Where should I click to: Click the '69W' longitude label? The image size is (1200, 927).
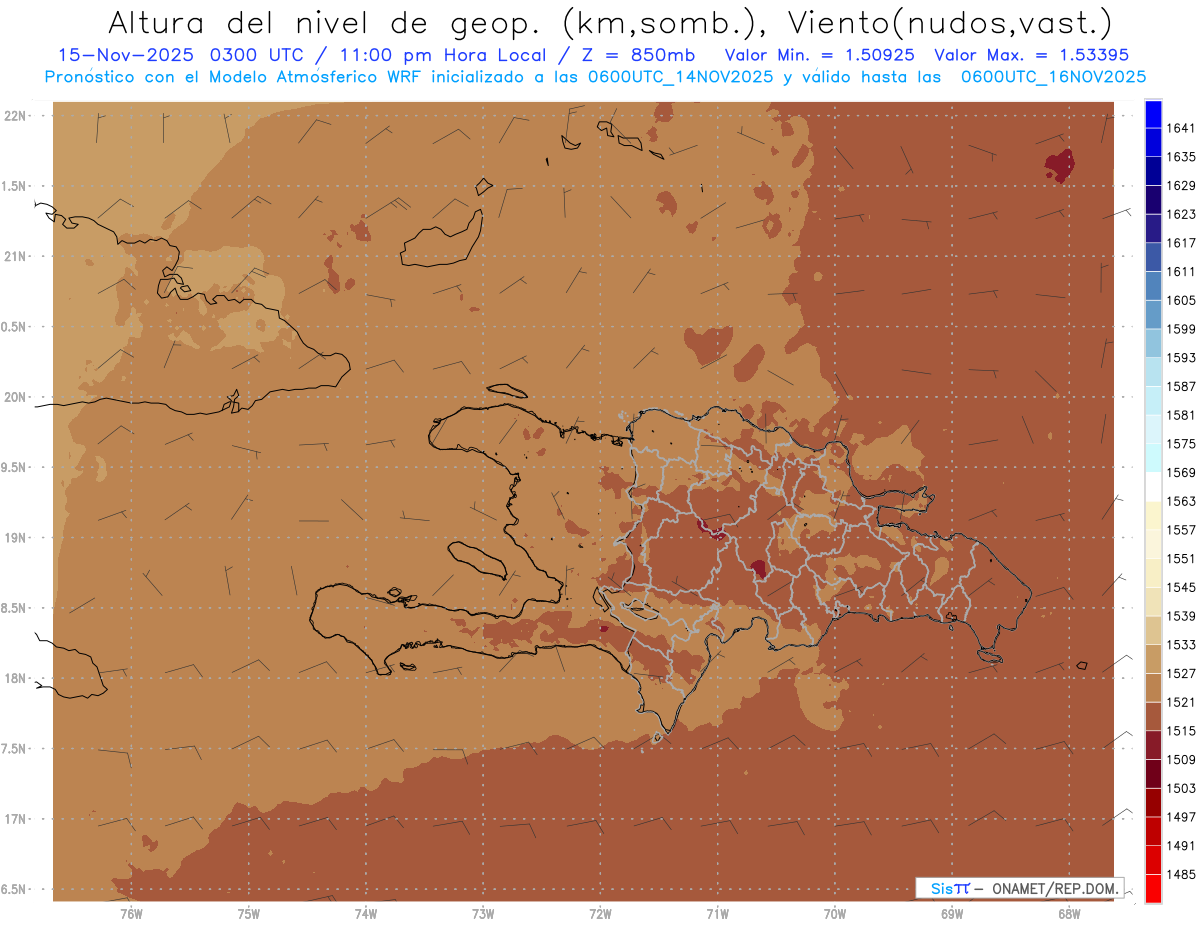(x=952, y=913)
